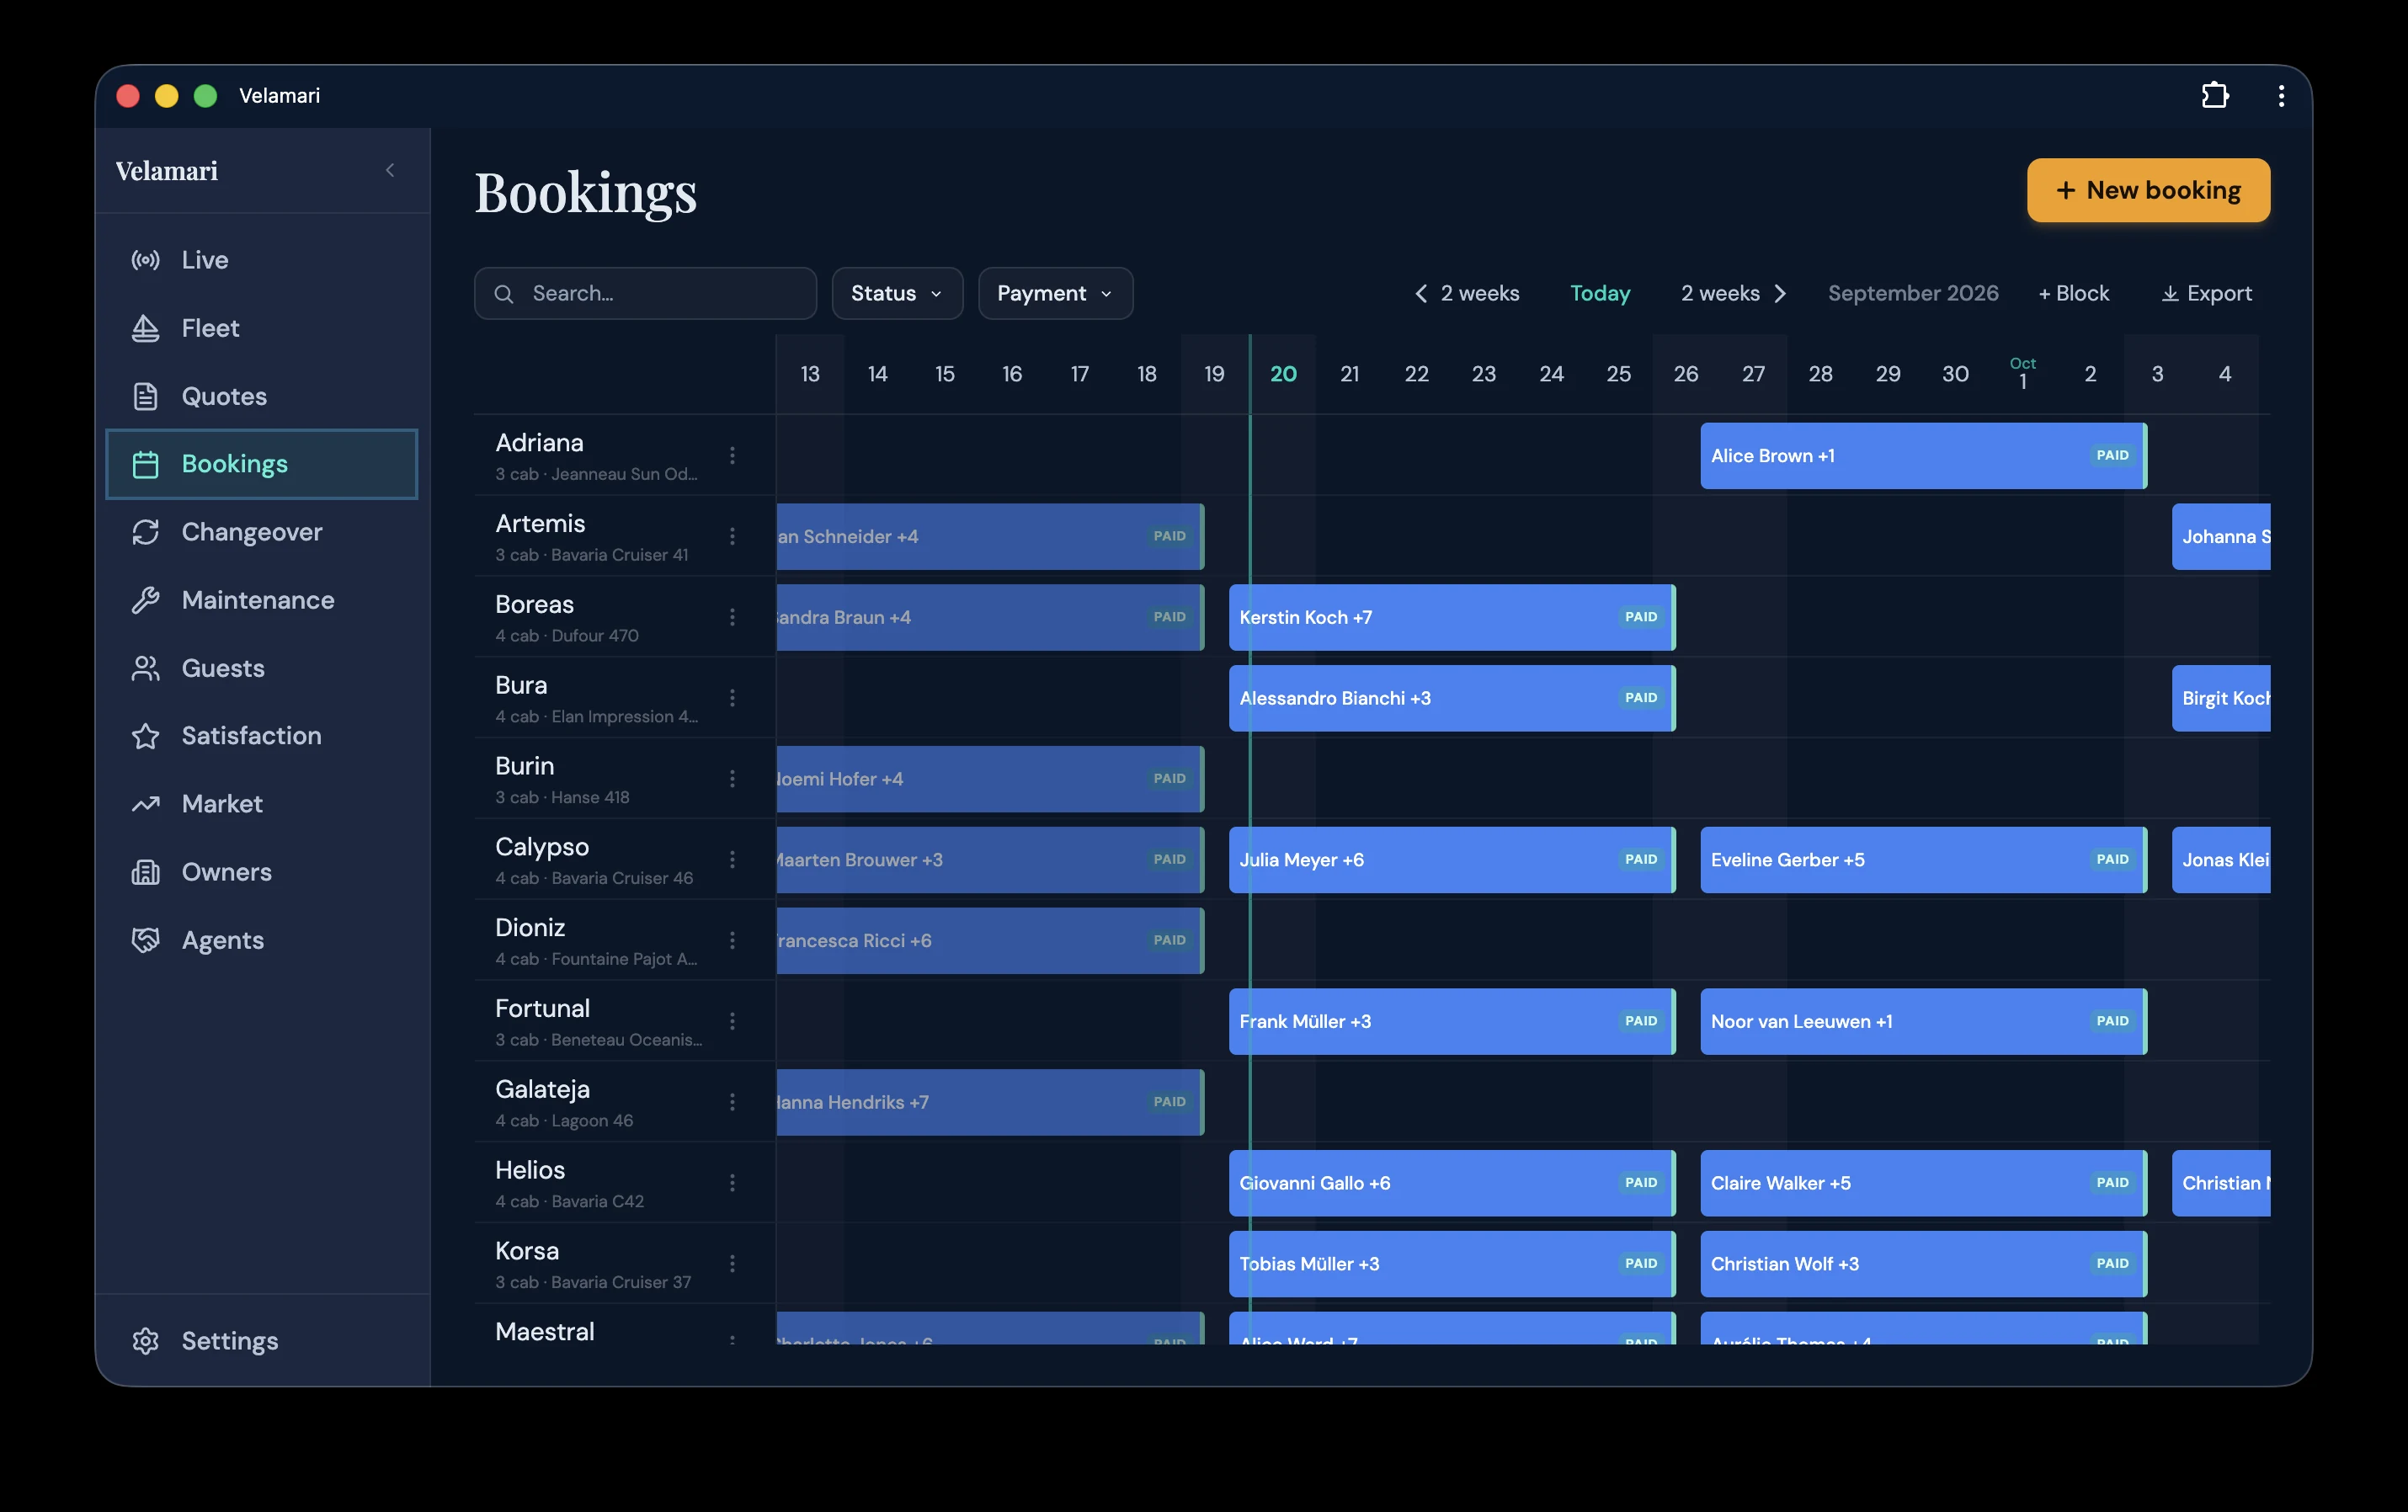This screenshot has height=1512, width=2408.
Task: Open the Christian Wolf +3 booking
Action: click(1923, 1263)
